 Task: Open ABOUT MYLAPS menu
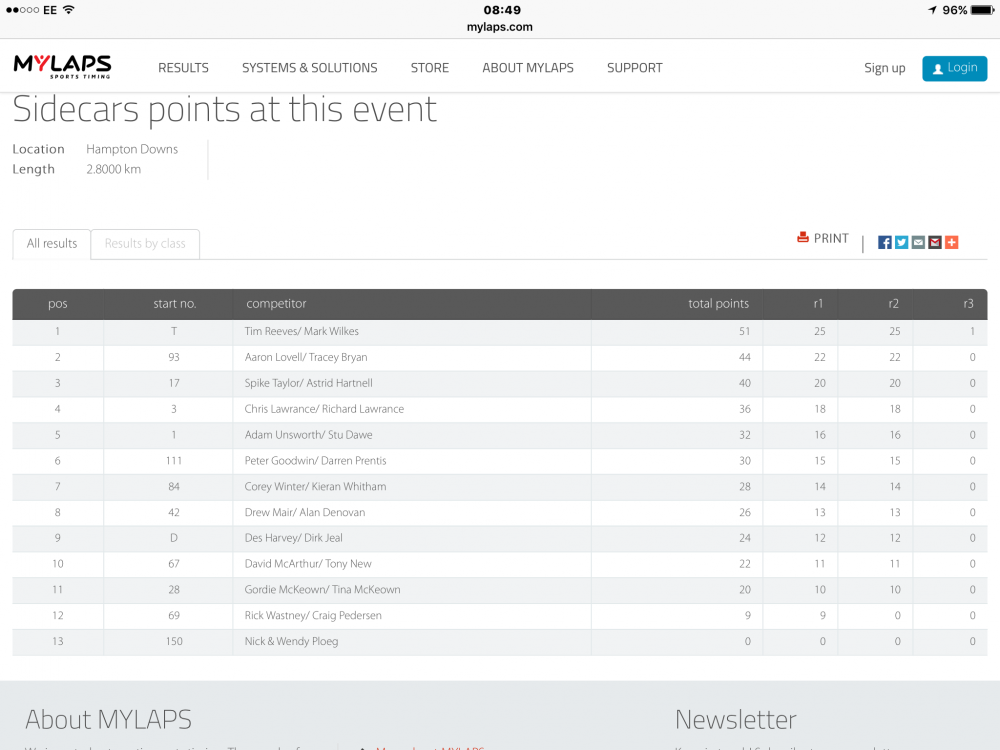pos(528,68)
